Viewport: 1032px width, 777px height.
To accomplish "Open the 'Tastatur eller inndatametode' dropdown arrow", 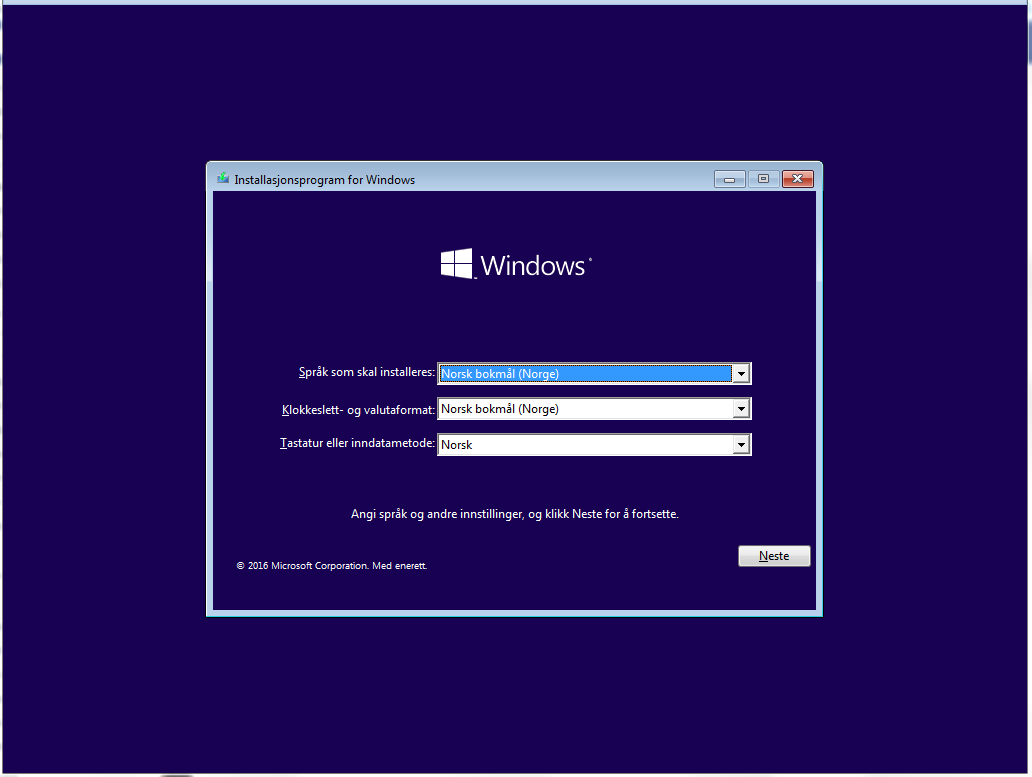I will click(741, 445).
